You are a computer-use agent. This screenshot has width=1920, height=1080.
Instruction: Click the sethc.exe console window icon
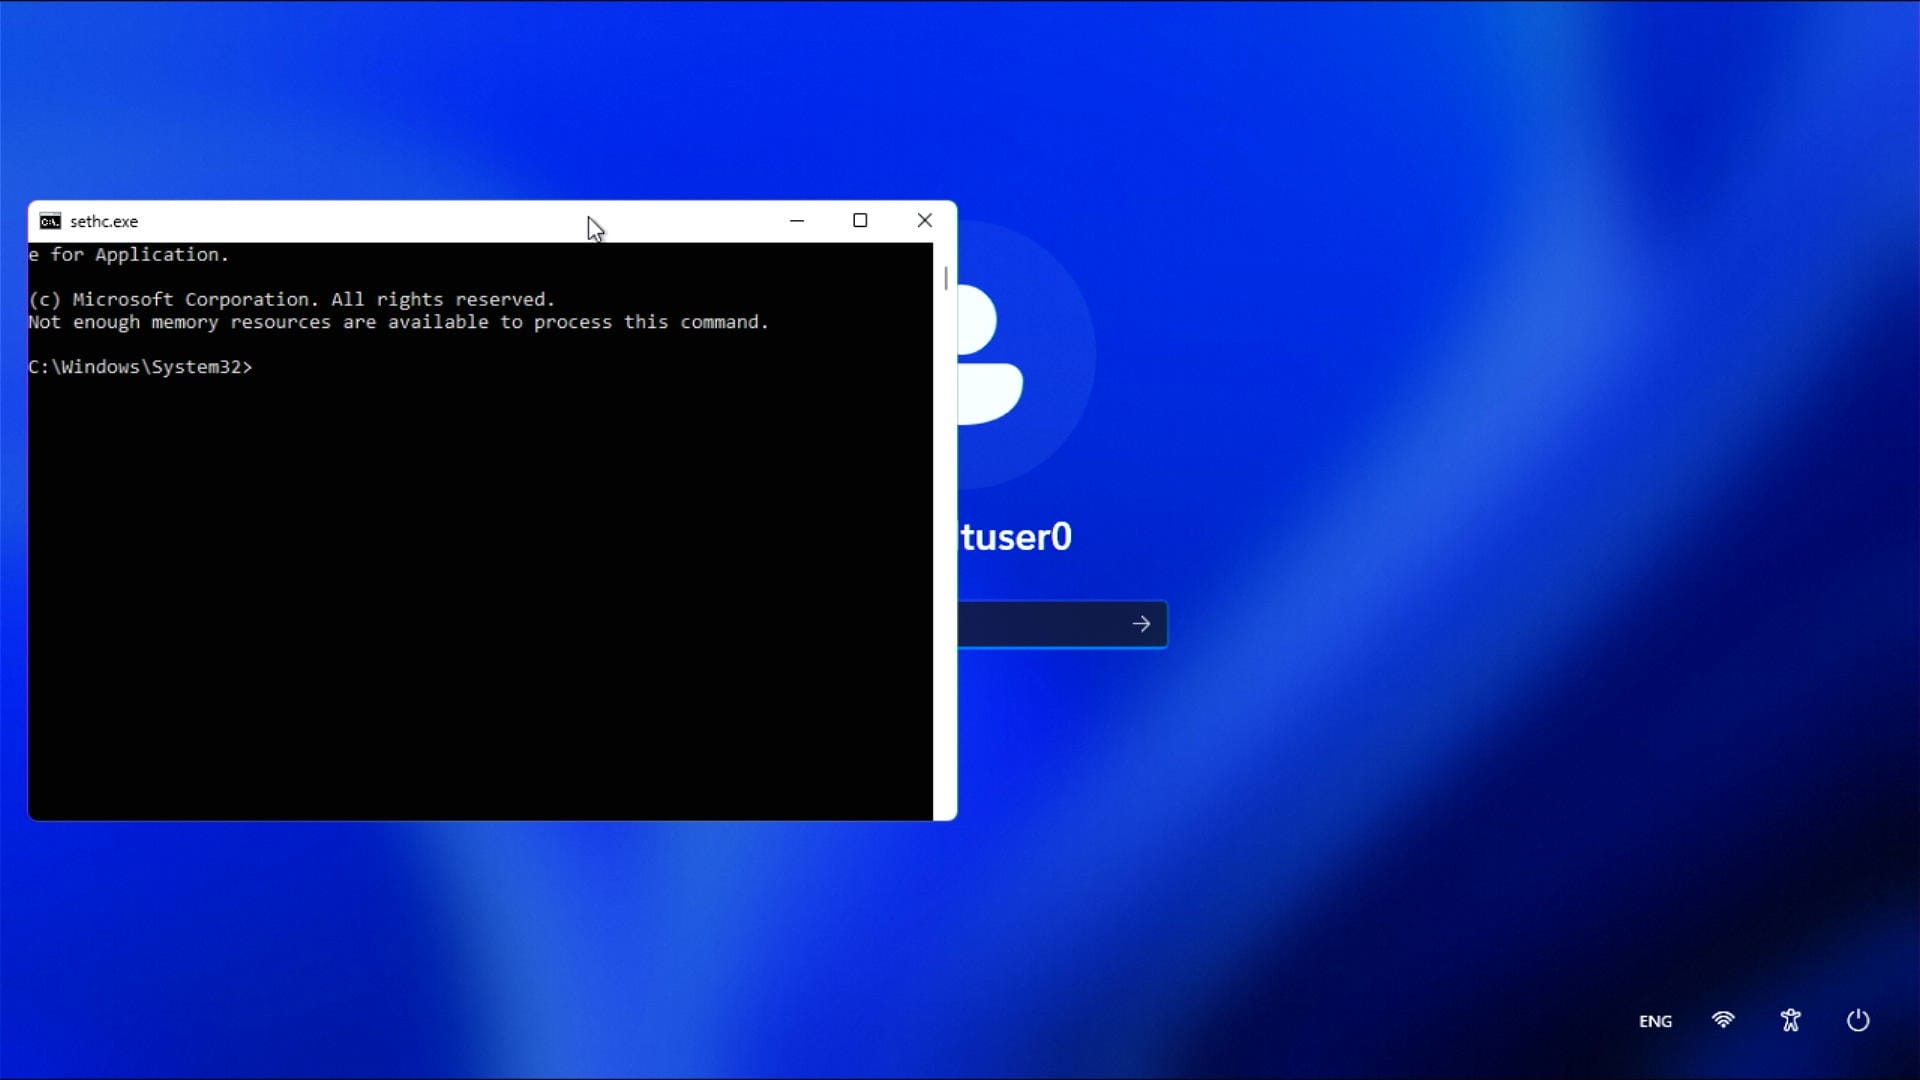(50, 221)
